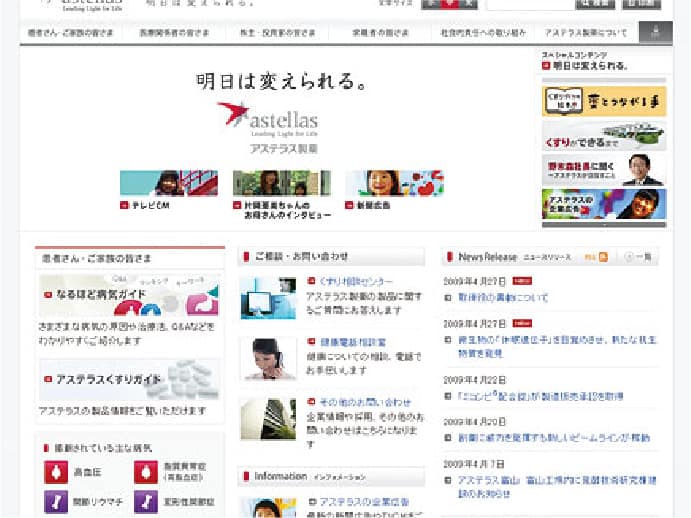Viewport: 691px width, 518px height.
Task: Click the 明日は変えられる。 link under スペシャルコンテンツ
Action: 590,66
